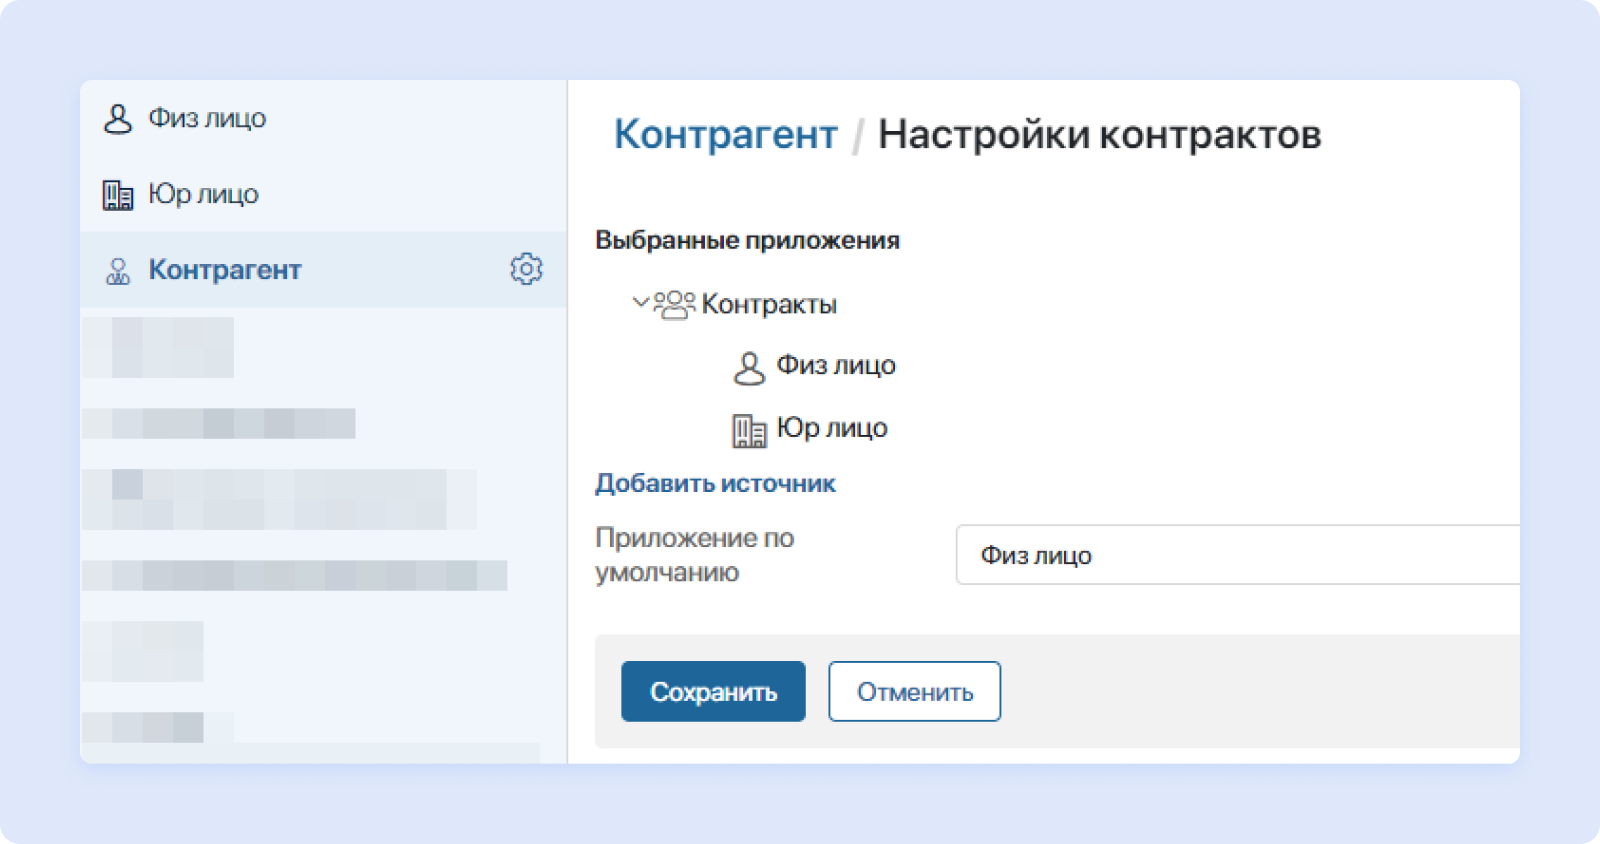Select Физ лицо in selected apps tree
The width and height of the screenshot is (1600, 844).
pyautogui.click(x=836, y=366)
